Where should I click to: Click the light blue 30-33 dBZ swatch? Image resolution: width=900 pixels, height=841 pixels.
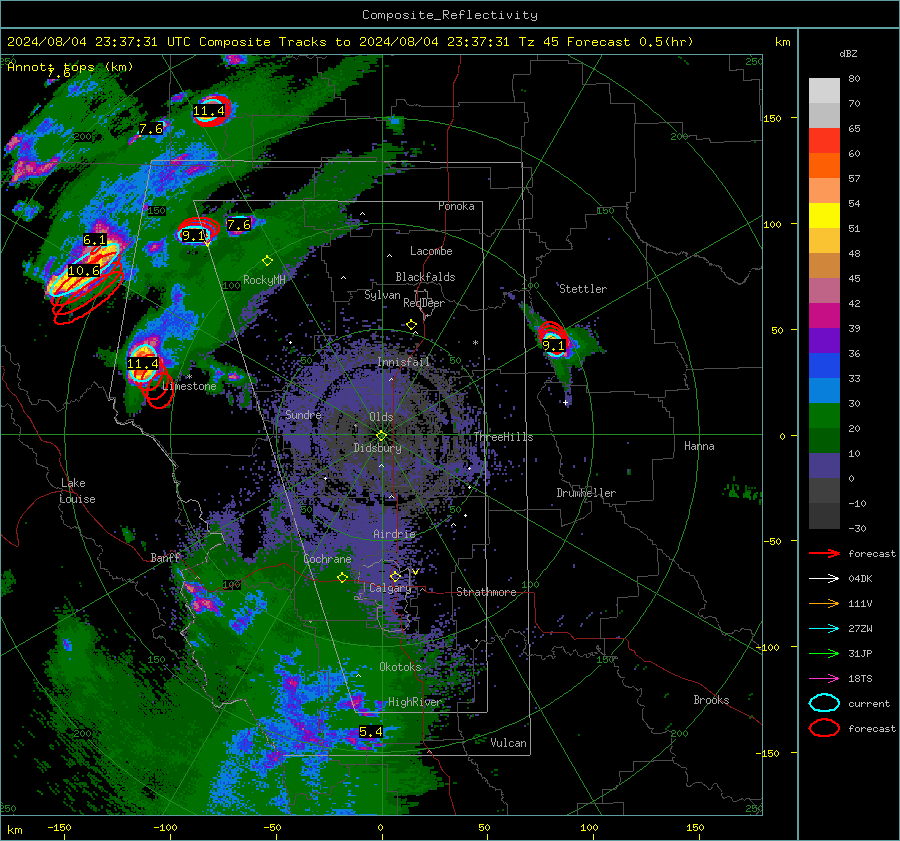pos(824,390)
